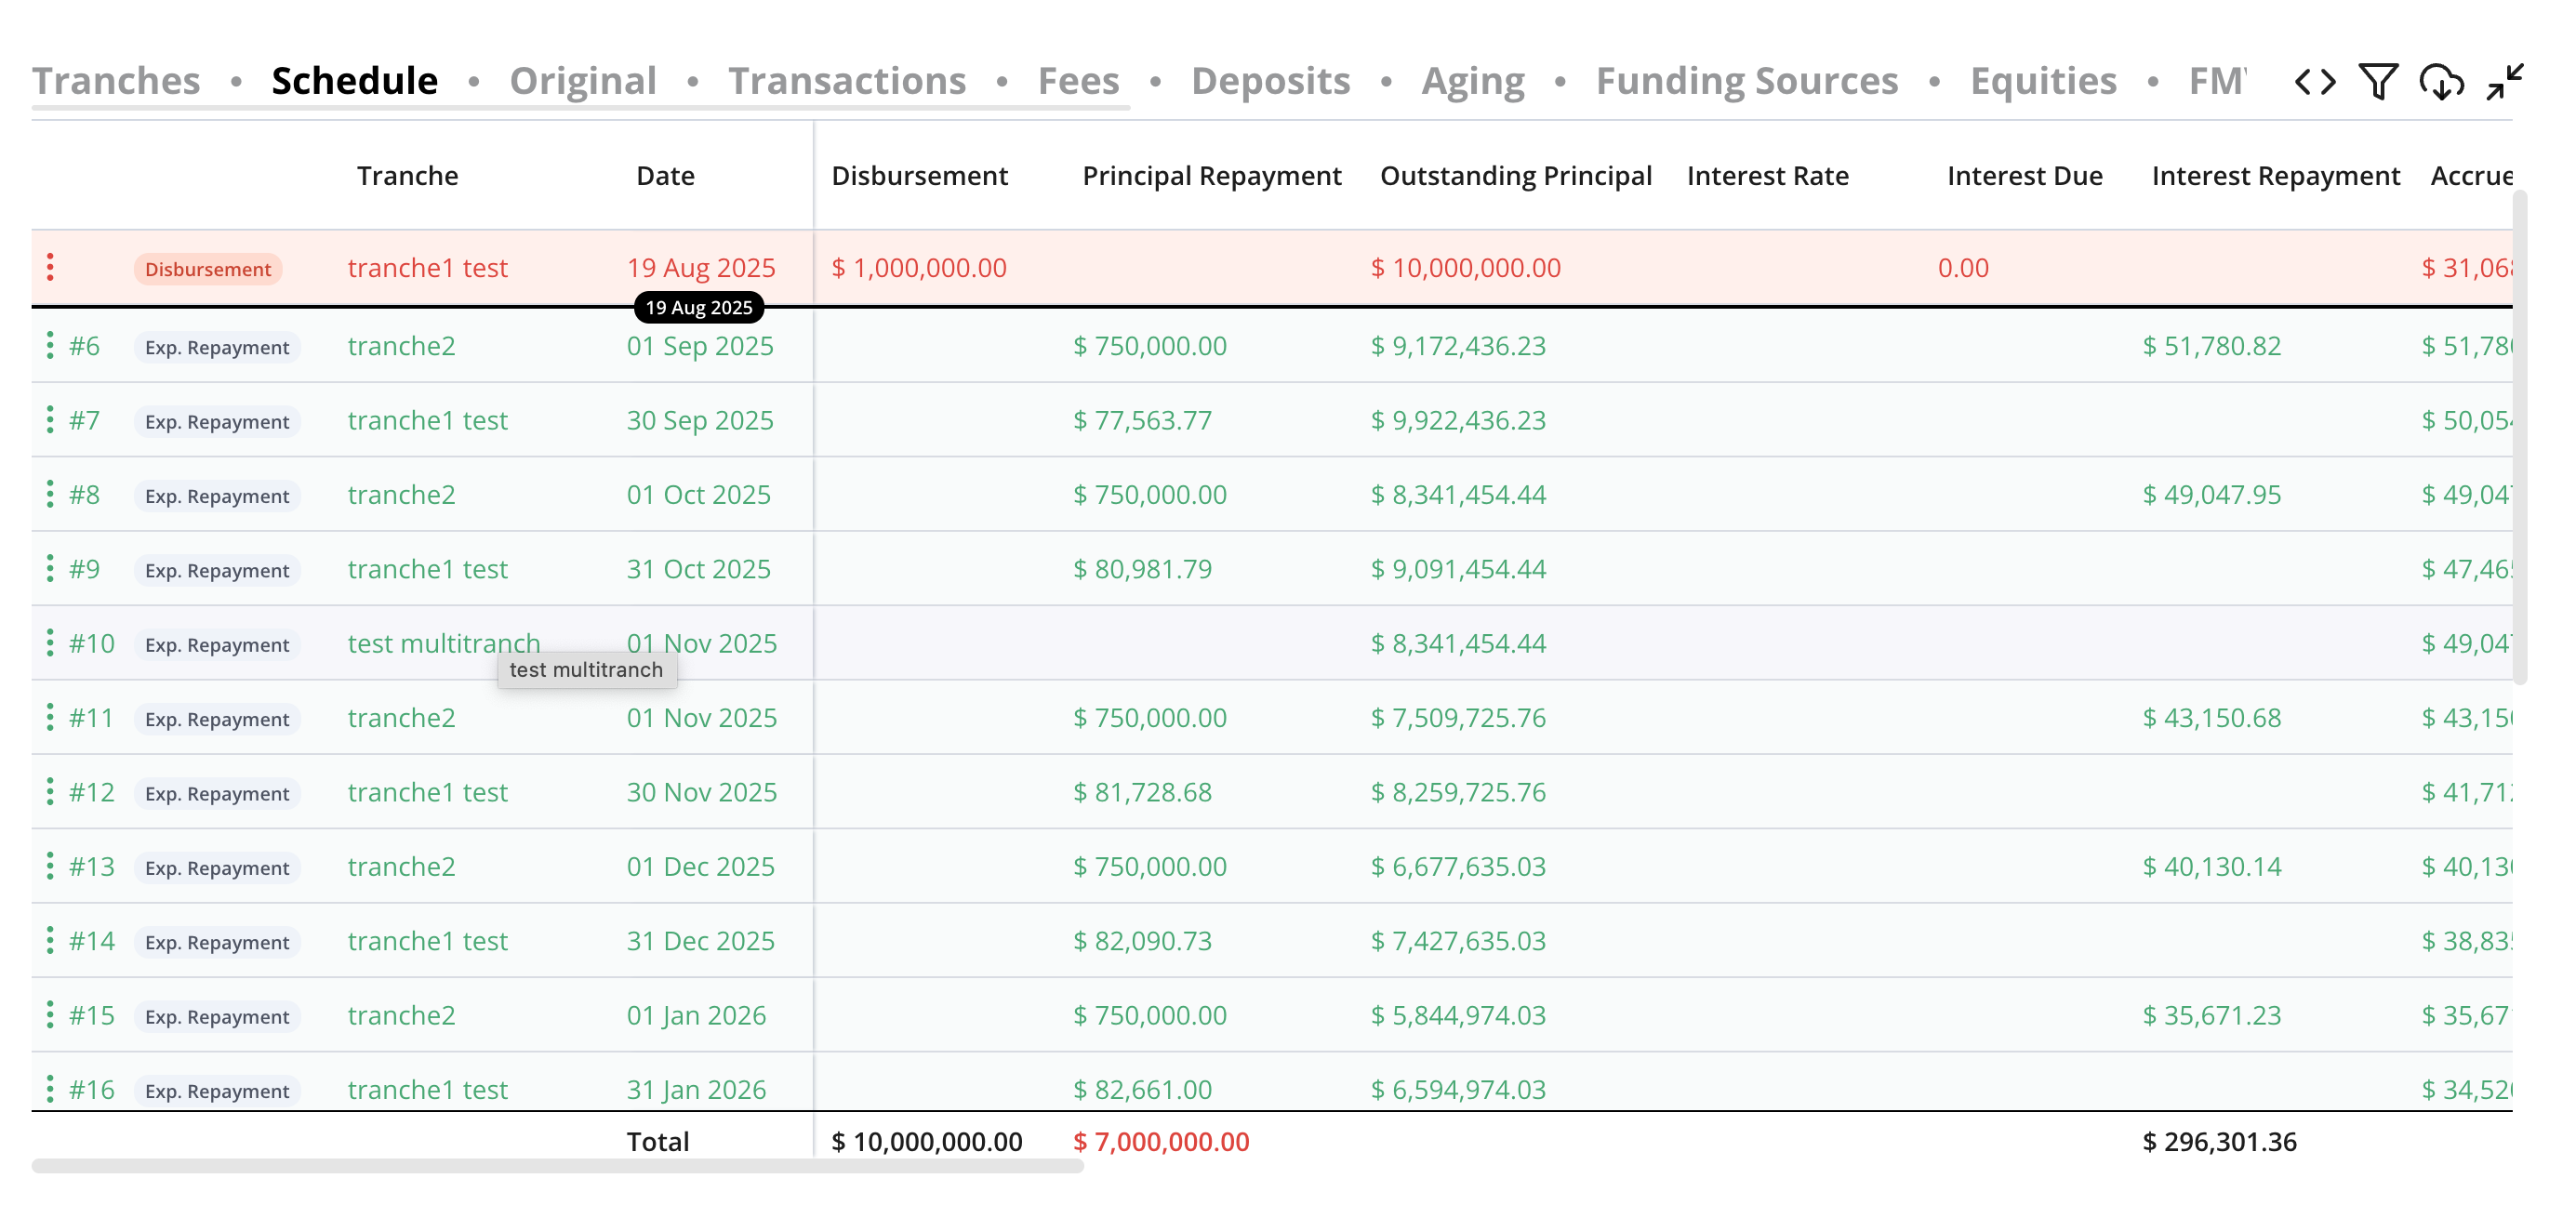Open three-dot menu for row #10
The image size is (2576, 1218).
tap(50, 643)
